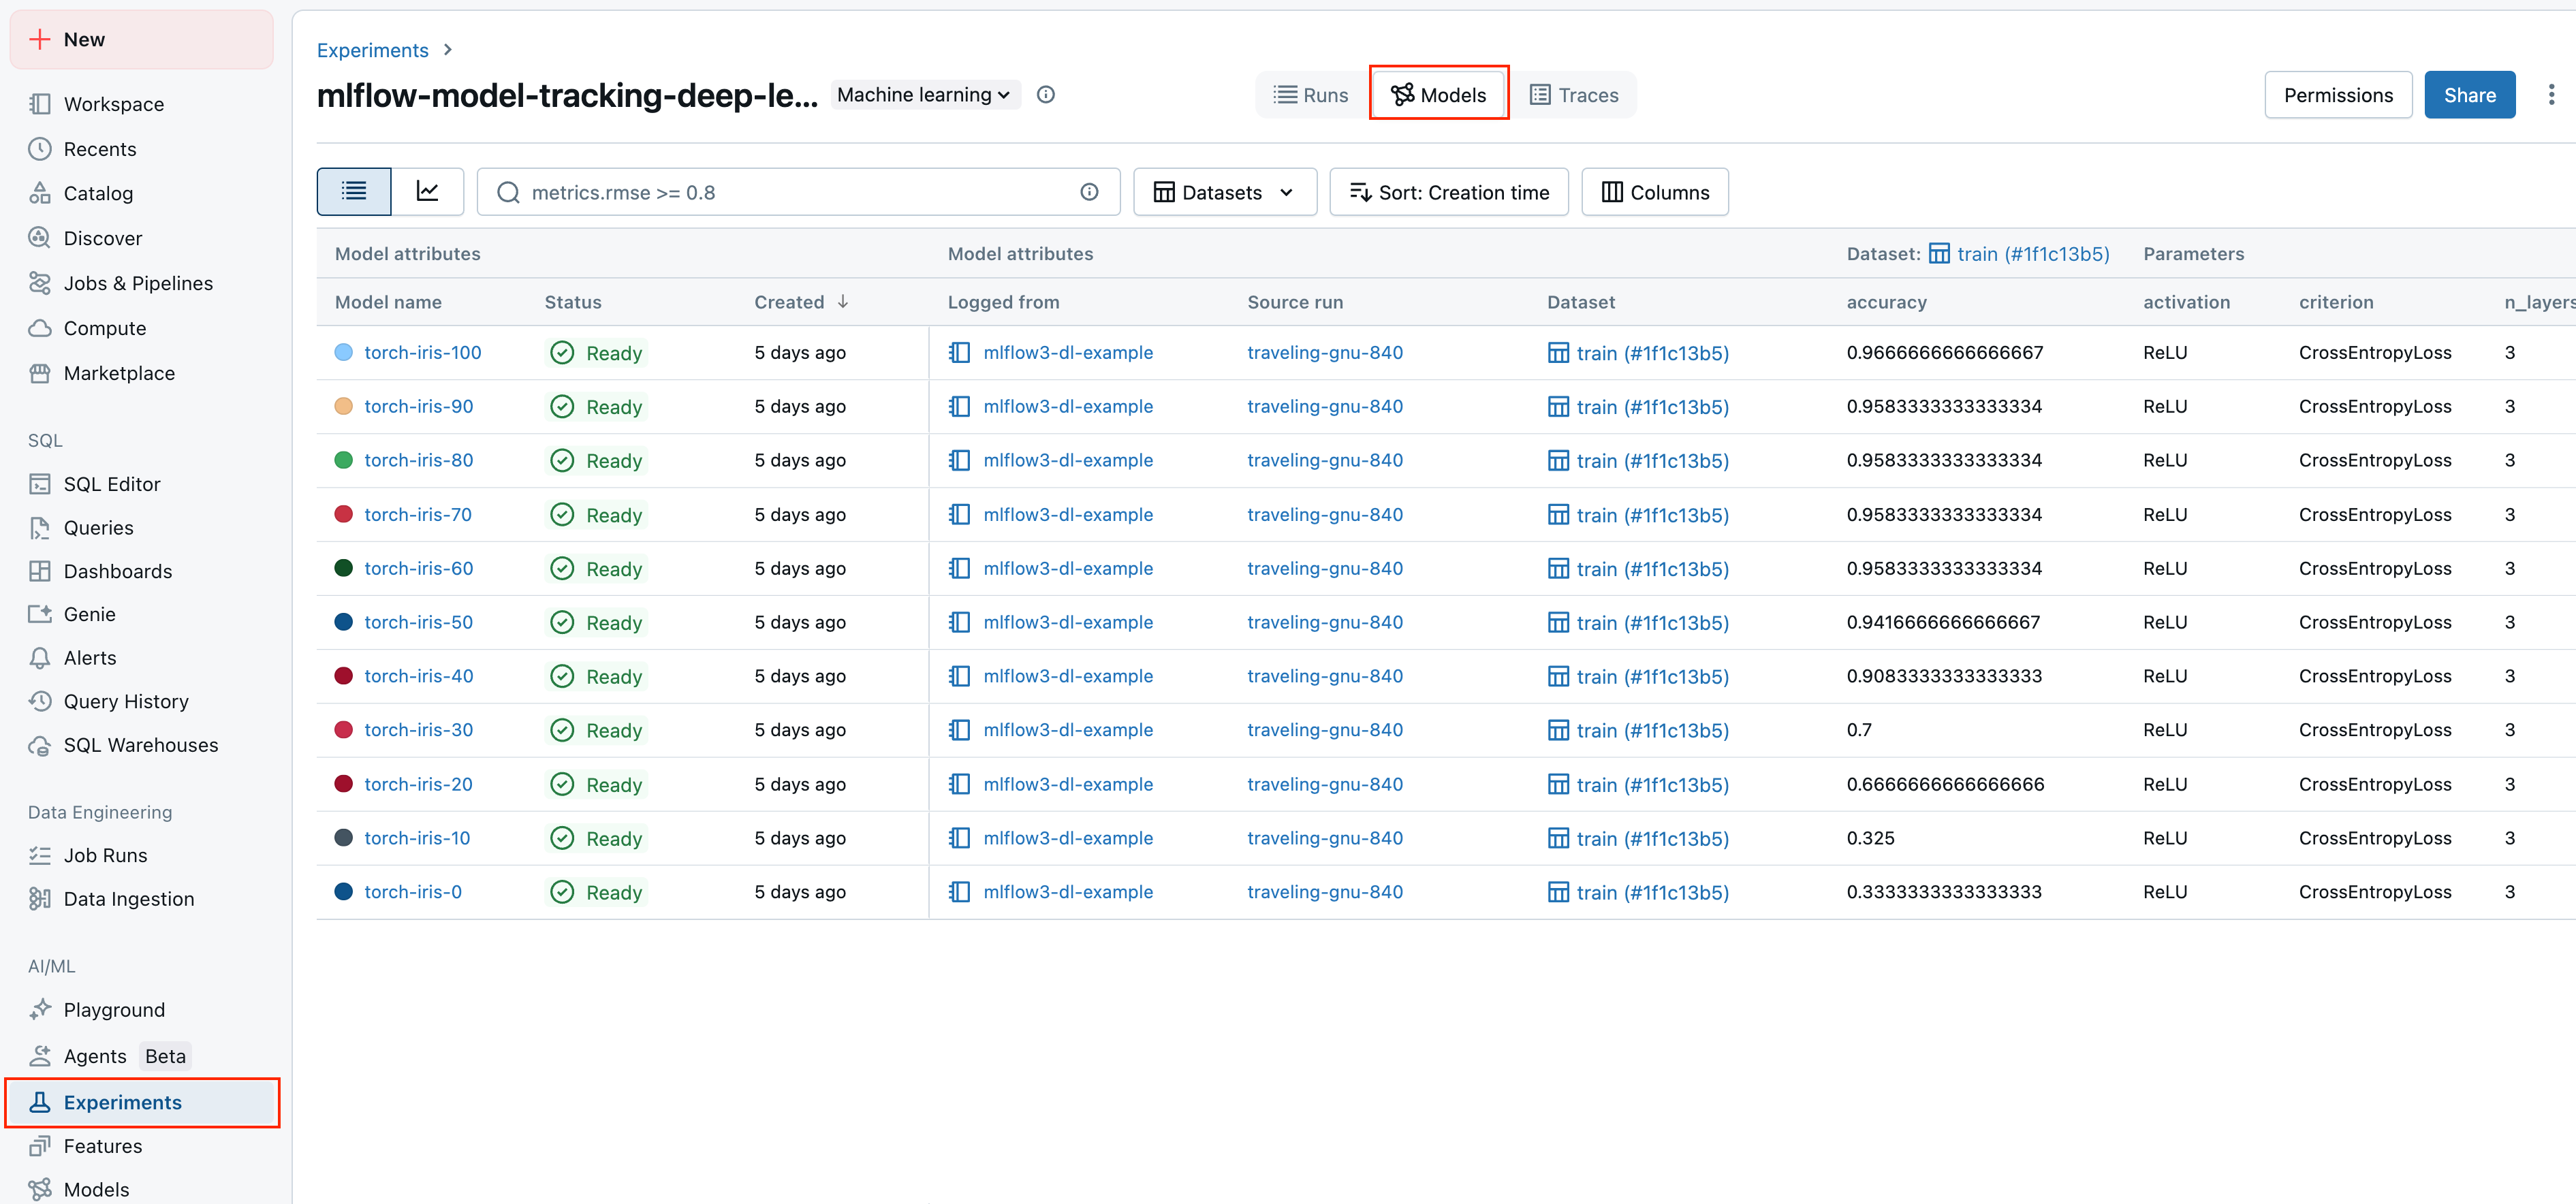Open the torch-iris-100 model link
This screenshot has width=2576, height=1204.
point(422,352)
